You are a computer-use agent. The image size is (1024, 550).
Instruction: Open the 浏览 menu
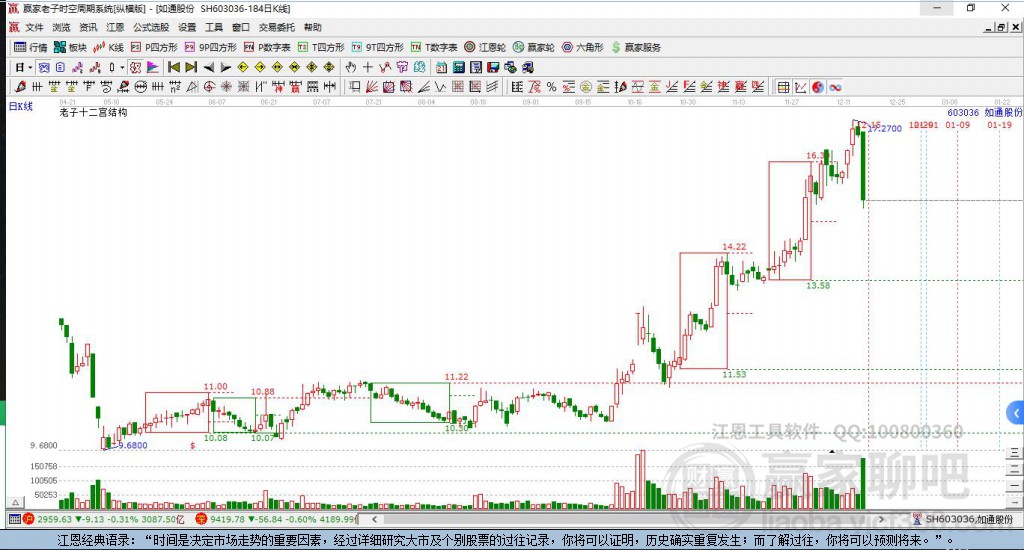tap(61, 27)
